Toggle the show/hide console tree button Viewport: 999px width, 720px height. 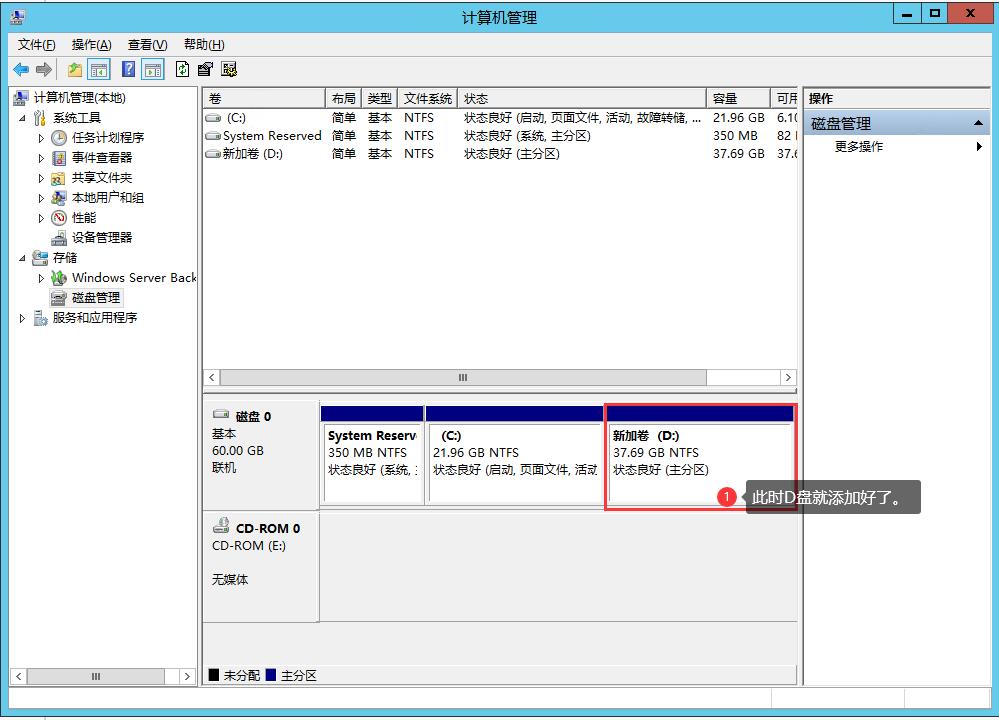pyautogui.click(x=99, y=69)
